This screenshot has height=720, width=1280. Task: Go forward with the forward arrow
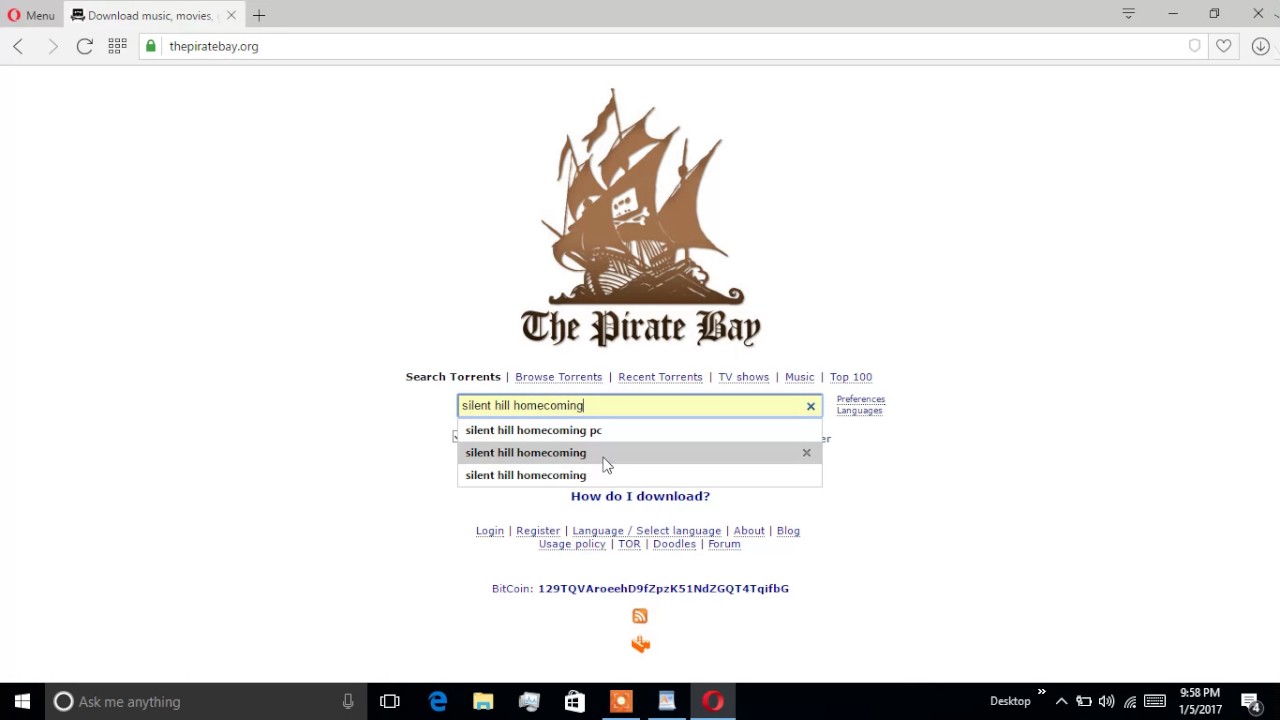(x=52, y=46)
